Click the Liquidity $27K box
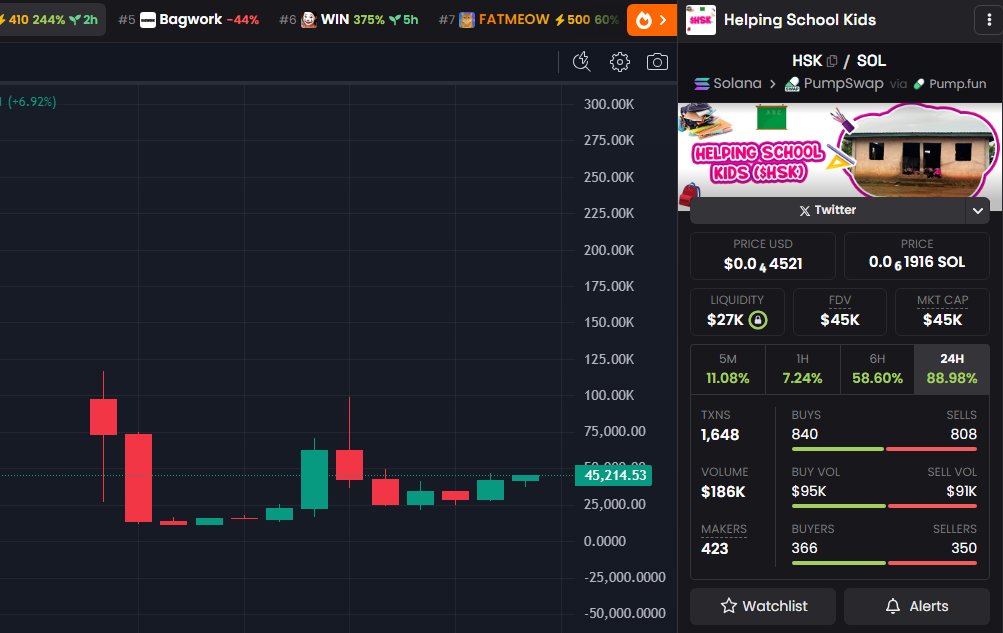This screenshot has width=1003, height=633. (737, 311)
